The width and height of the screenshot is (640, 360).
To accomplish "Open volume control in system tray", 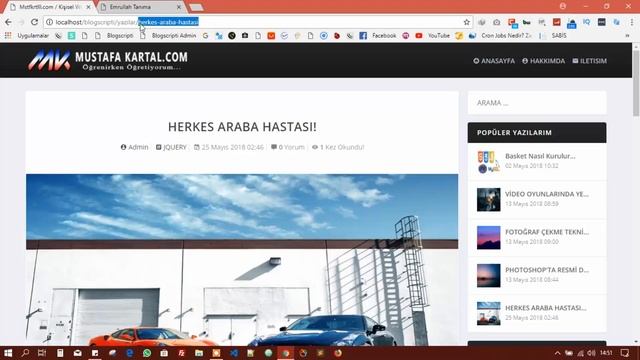I will tap(591, 353).
